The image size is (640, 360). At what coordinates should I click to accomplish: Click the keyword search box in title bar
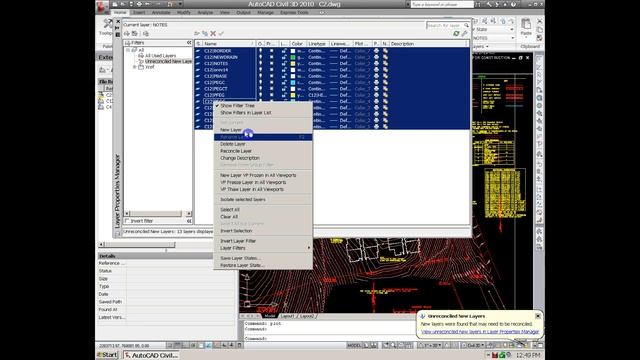[x=442, y=4]
